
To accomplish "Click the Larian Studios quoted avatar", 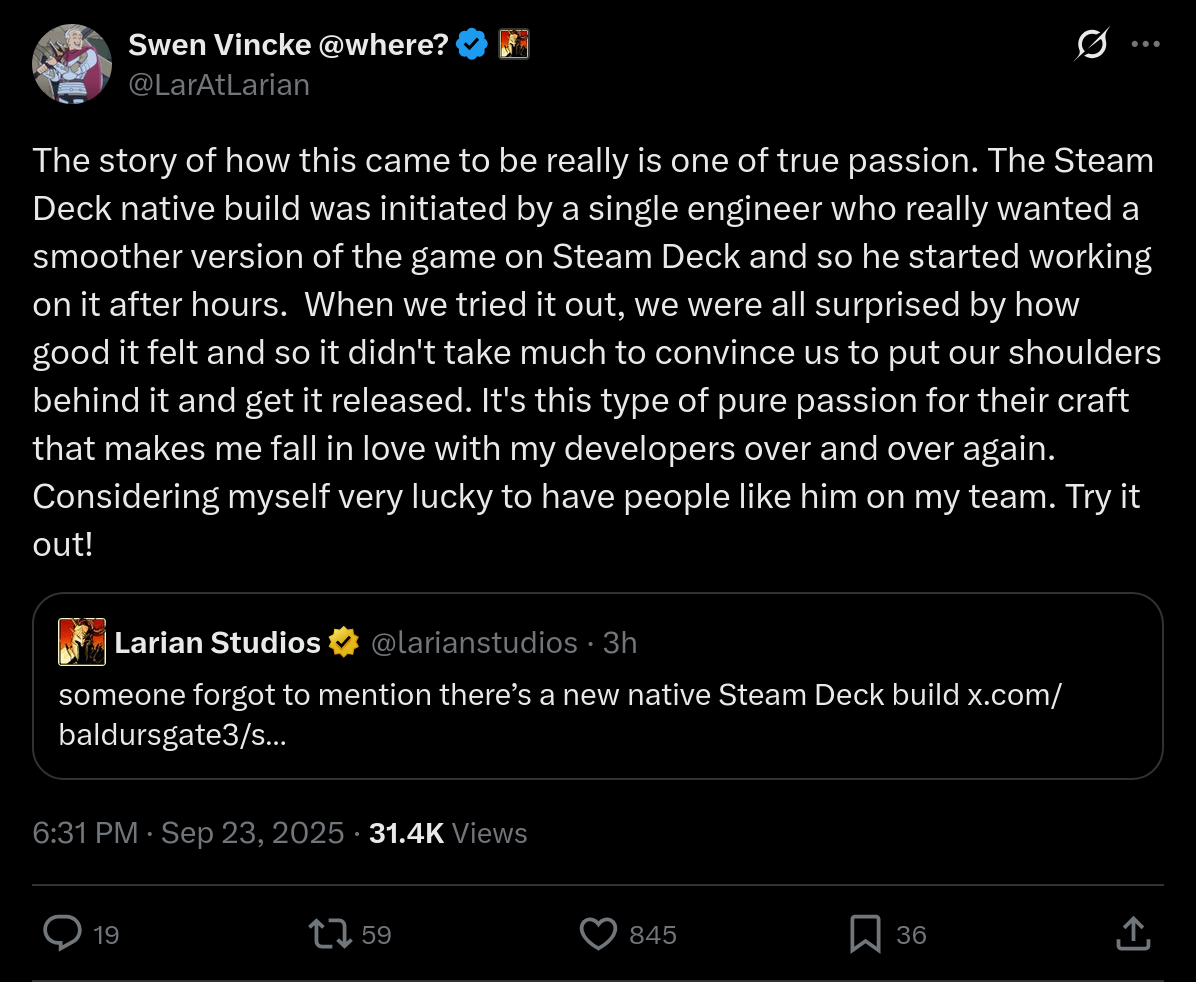I will point(82,642).
